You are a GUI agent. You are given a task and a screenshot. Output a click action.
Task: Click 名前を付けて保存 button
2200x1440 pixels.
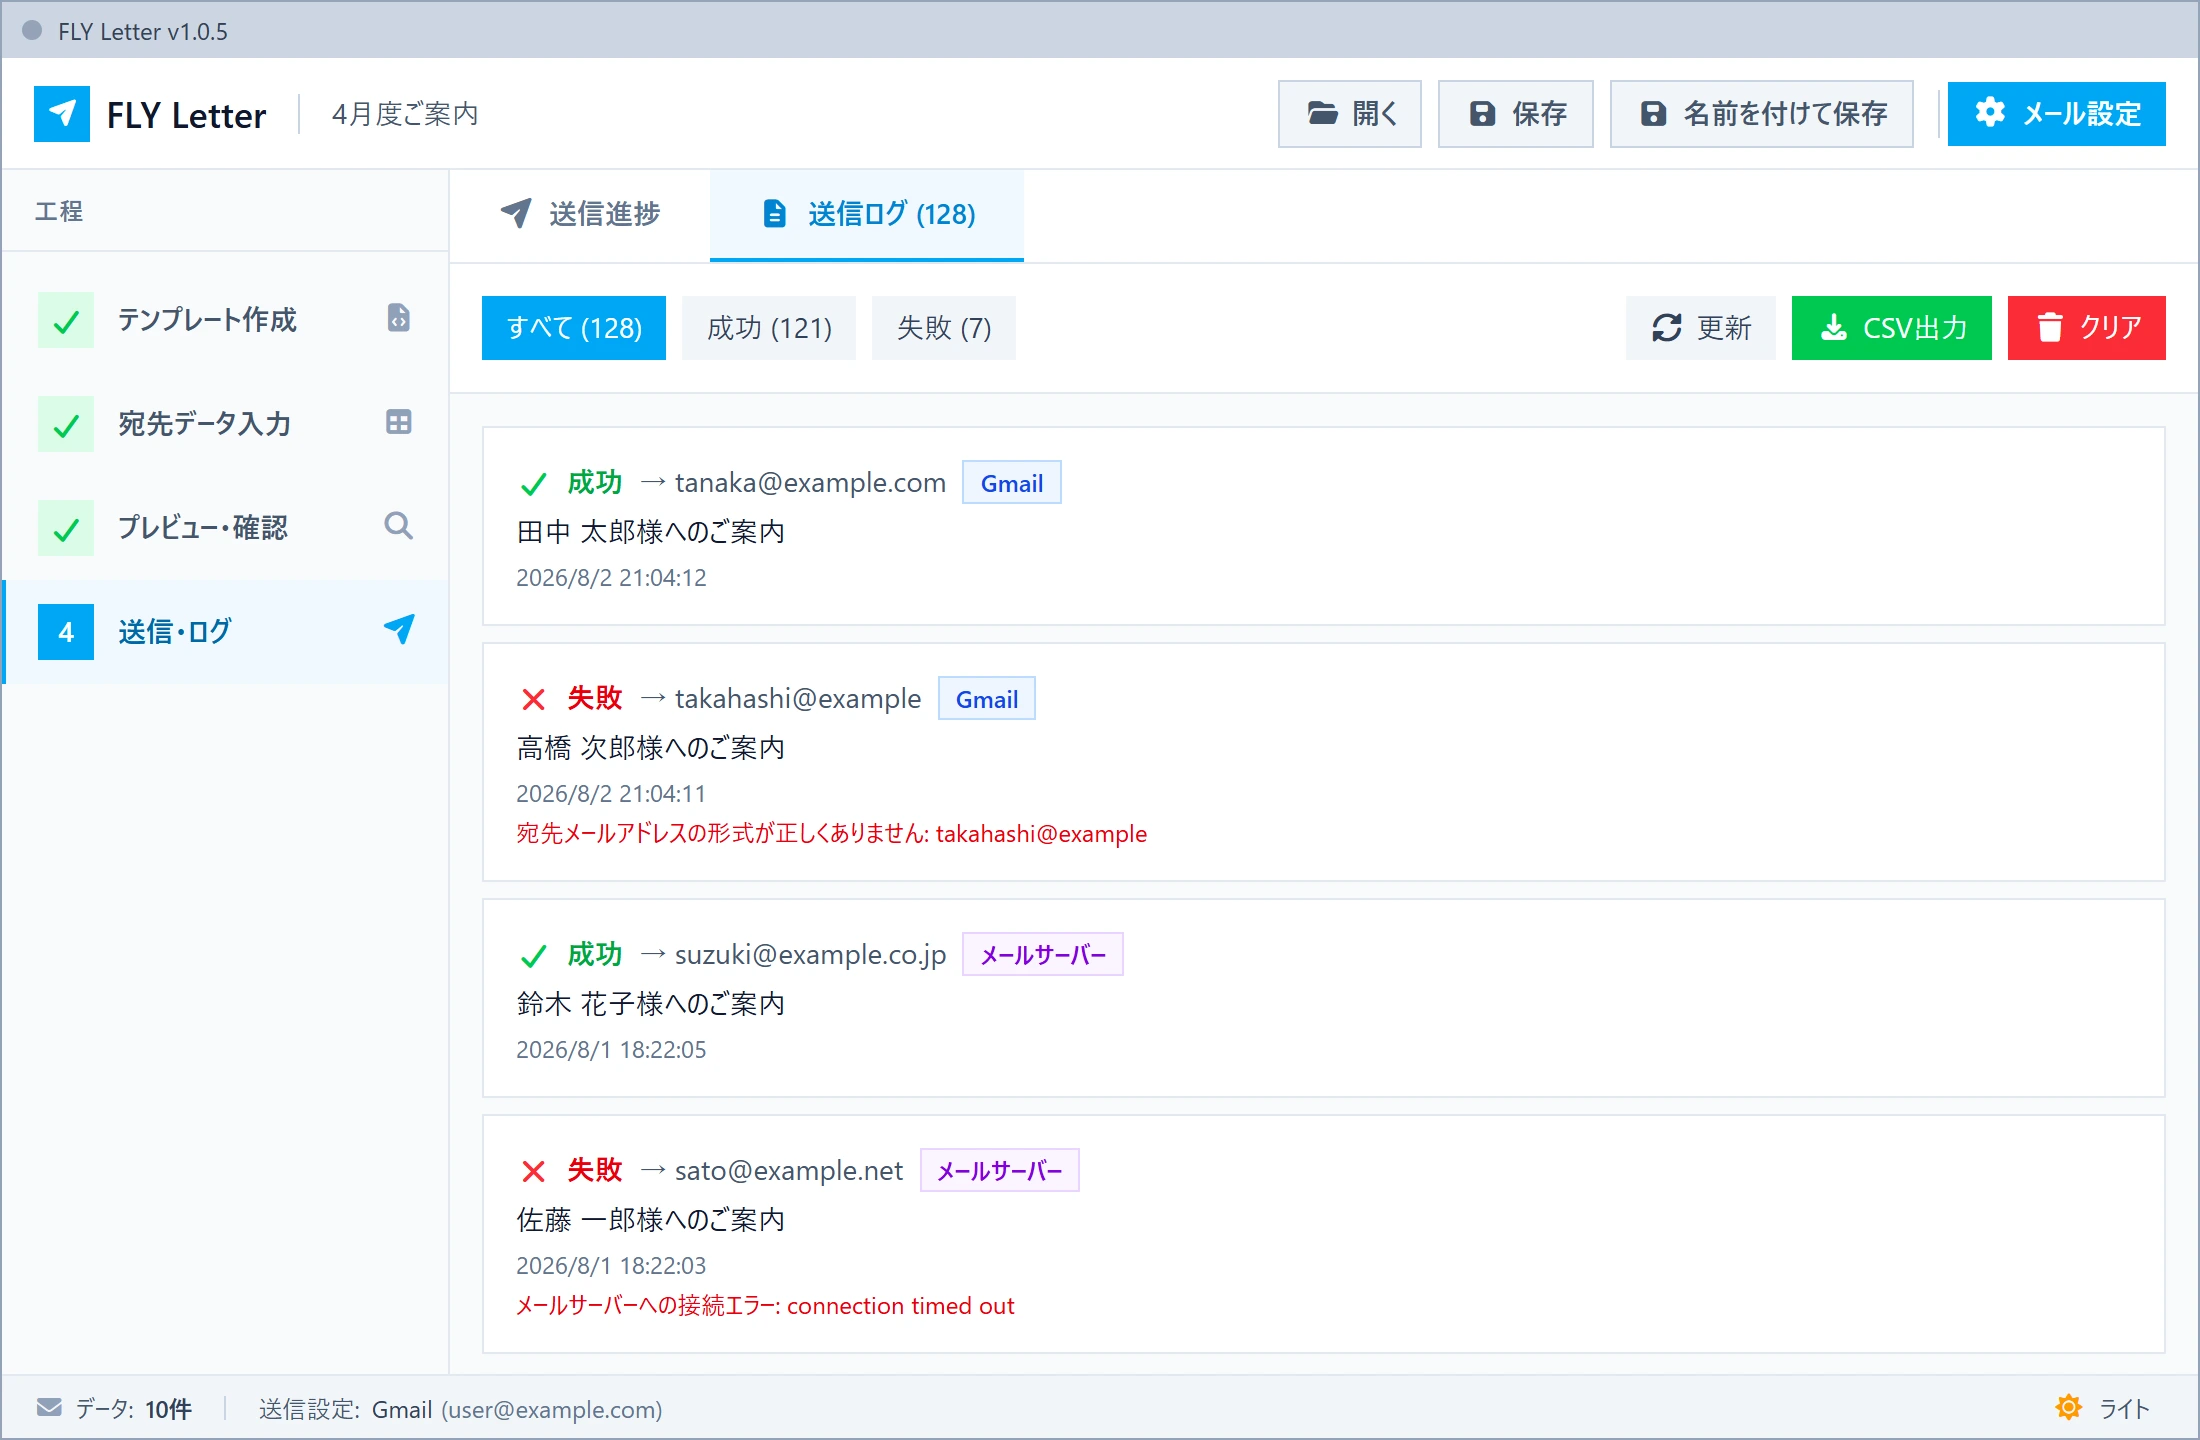[x=1761, y=114]
